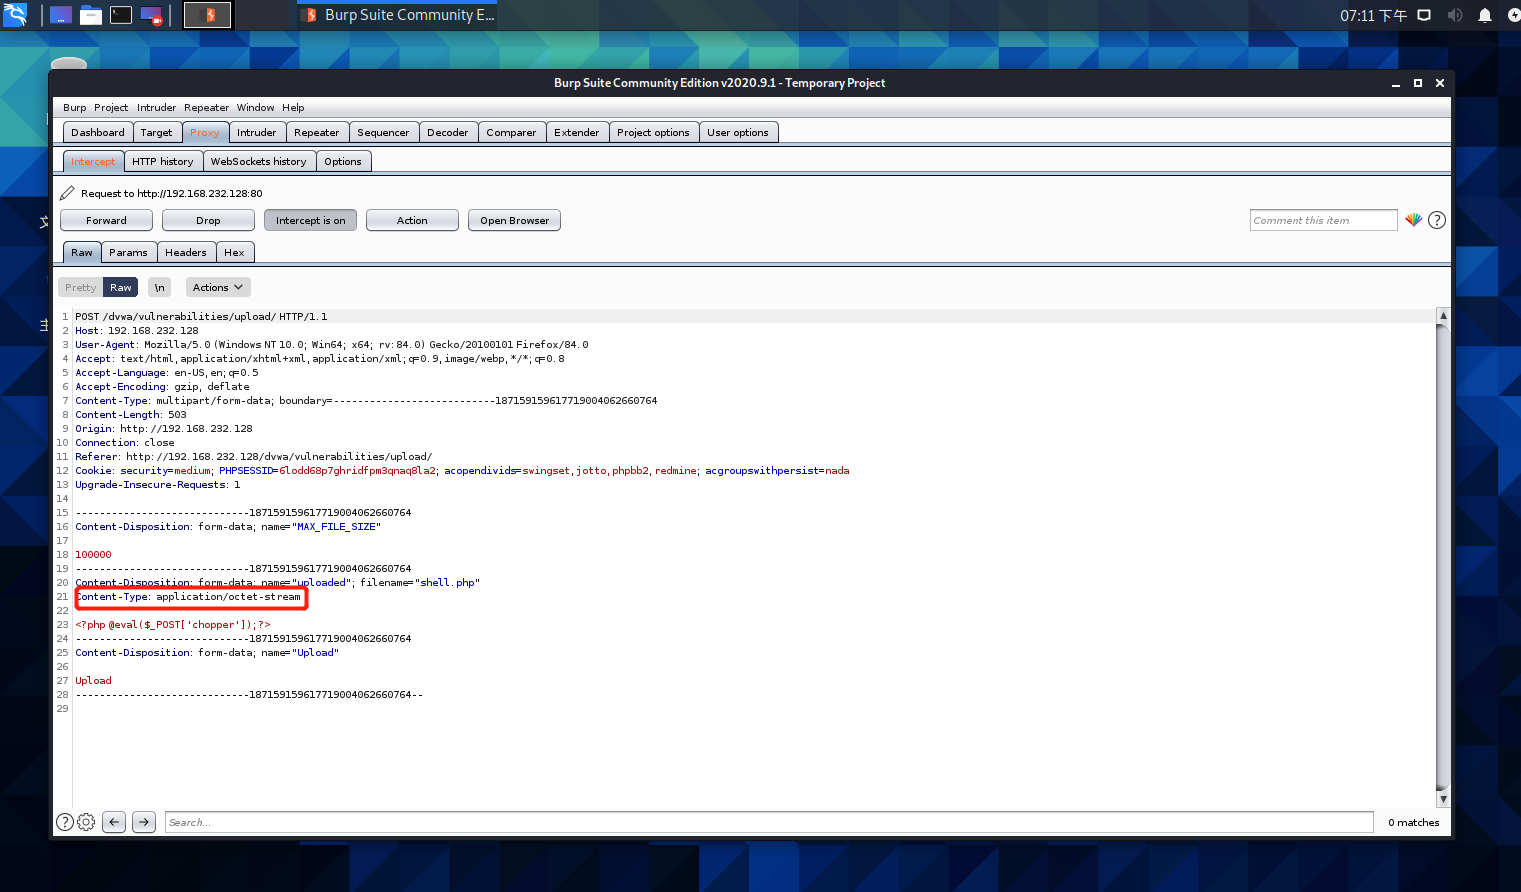This screenshot has width=1521, height=892.
Task: Open the User options tab
Action: click(x=738, y=132)
